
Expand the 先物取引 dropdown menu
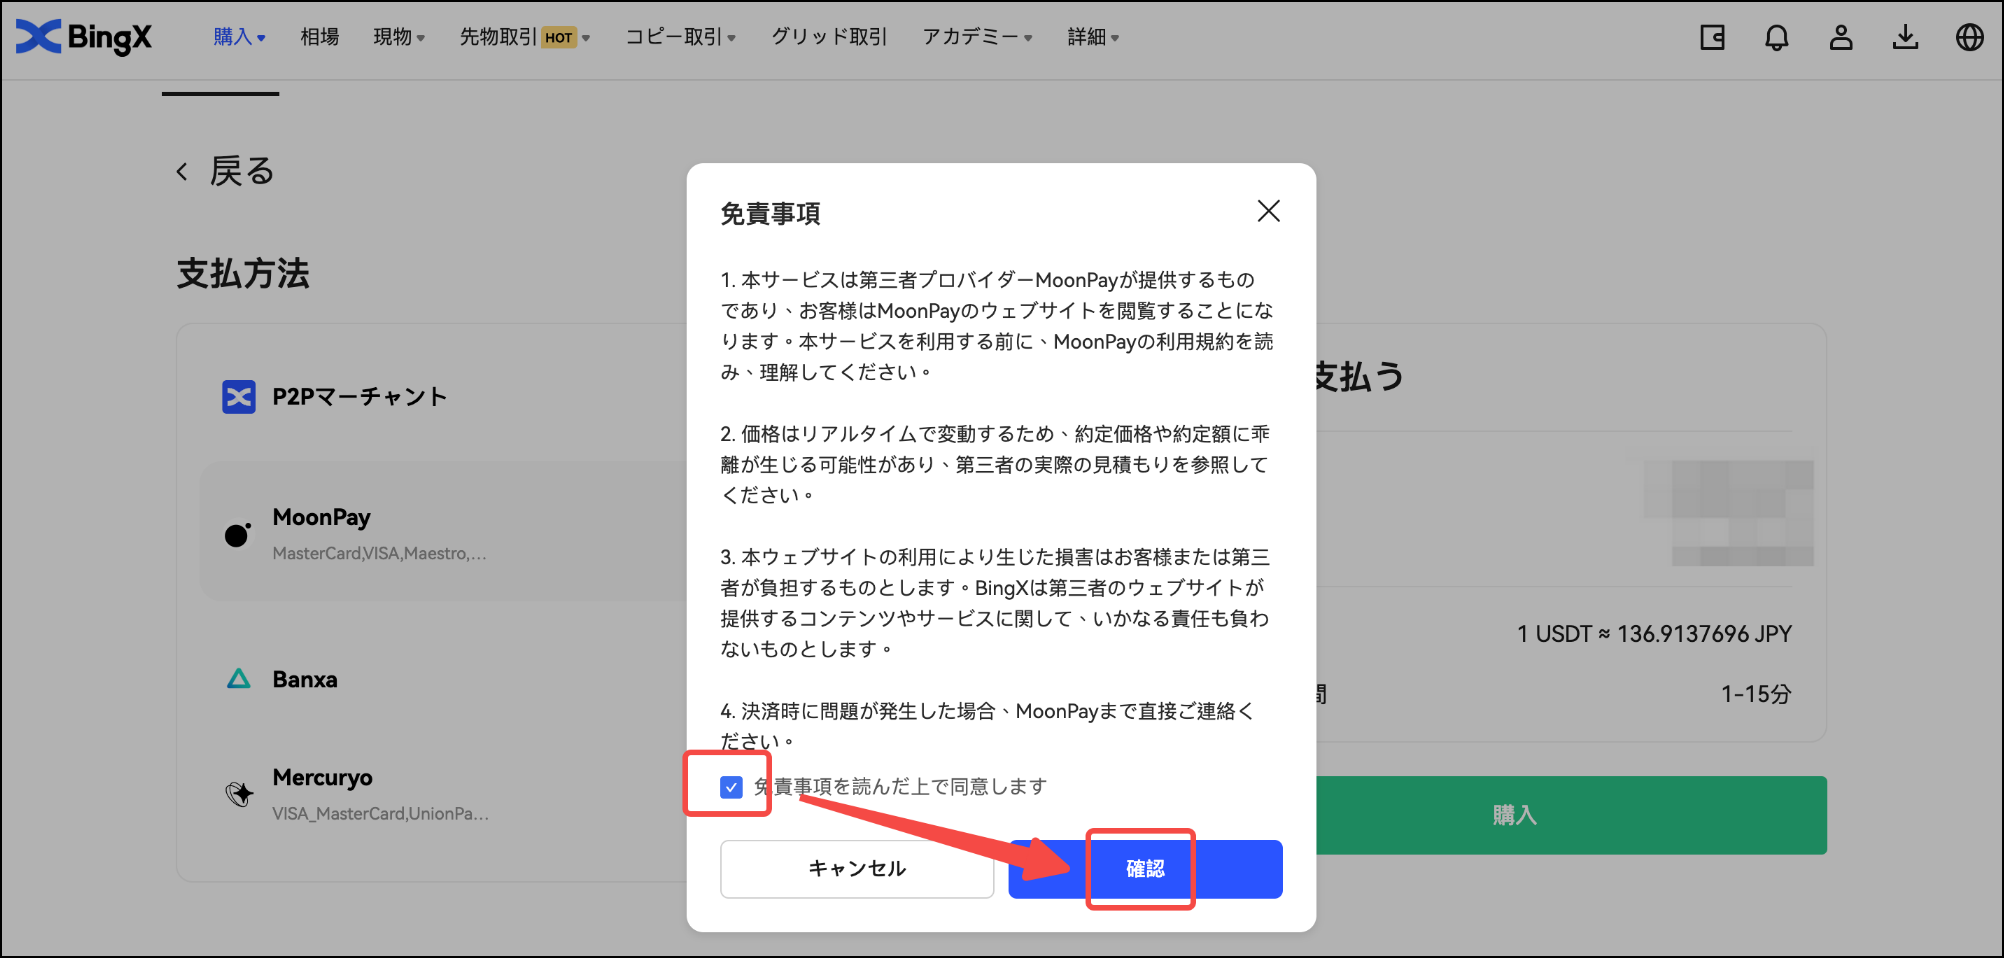click(x=525, y=37)
